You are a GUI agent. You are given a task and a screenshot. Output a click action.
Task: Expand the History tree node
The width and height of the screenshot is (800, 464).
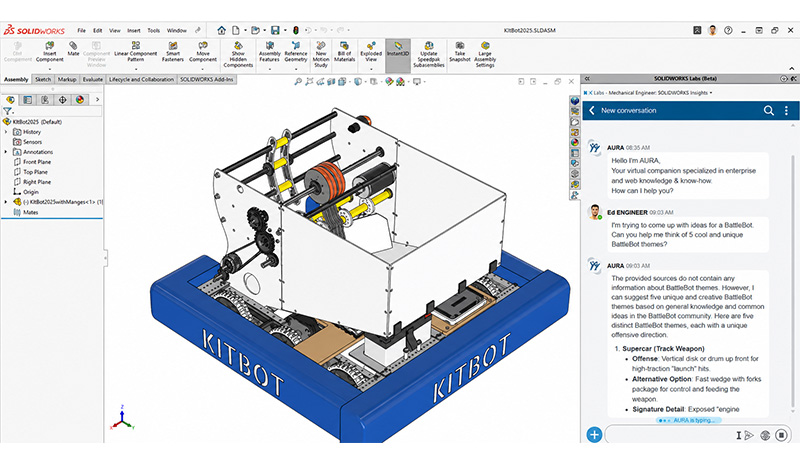point(6,132)
